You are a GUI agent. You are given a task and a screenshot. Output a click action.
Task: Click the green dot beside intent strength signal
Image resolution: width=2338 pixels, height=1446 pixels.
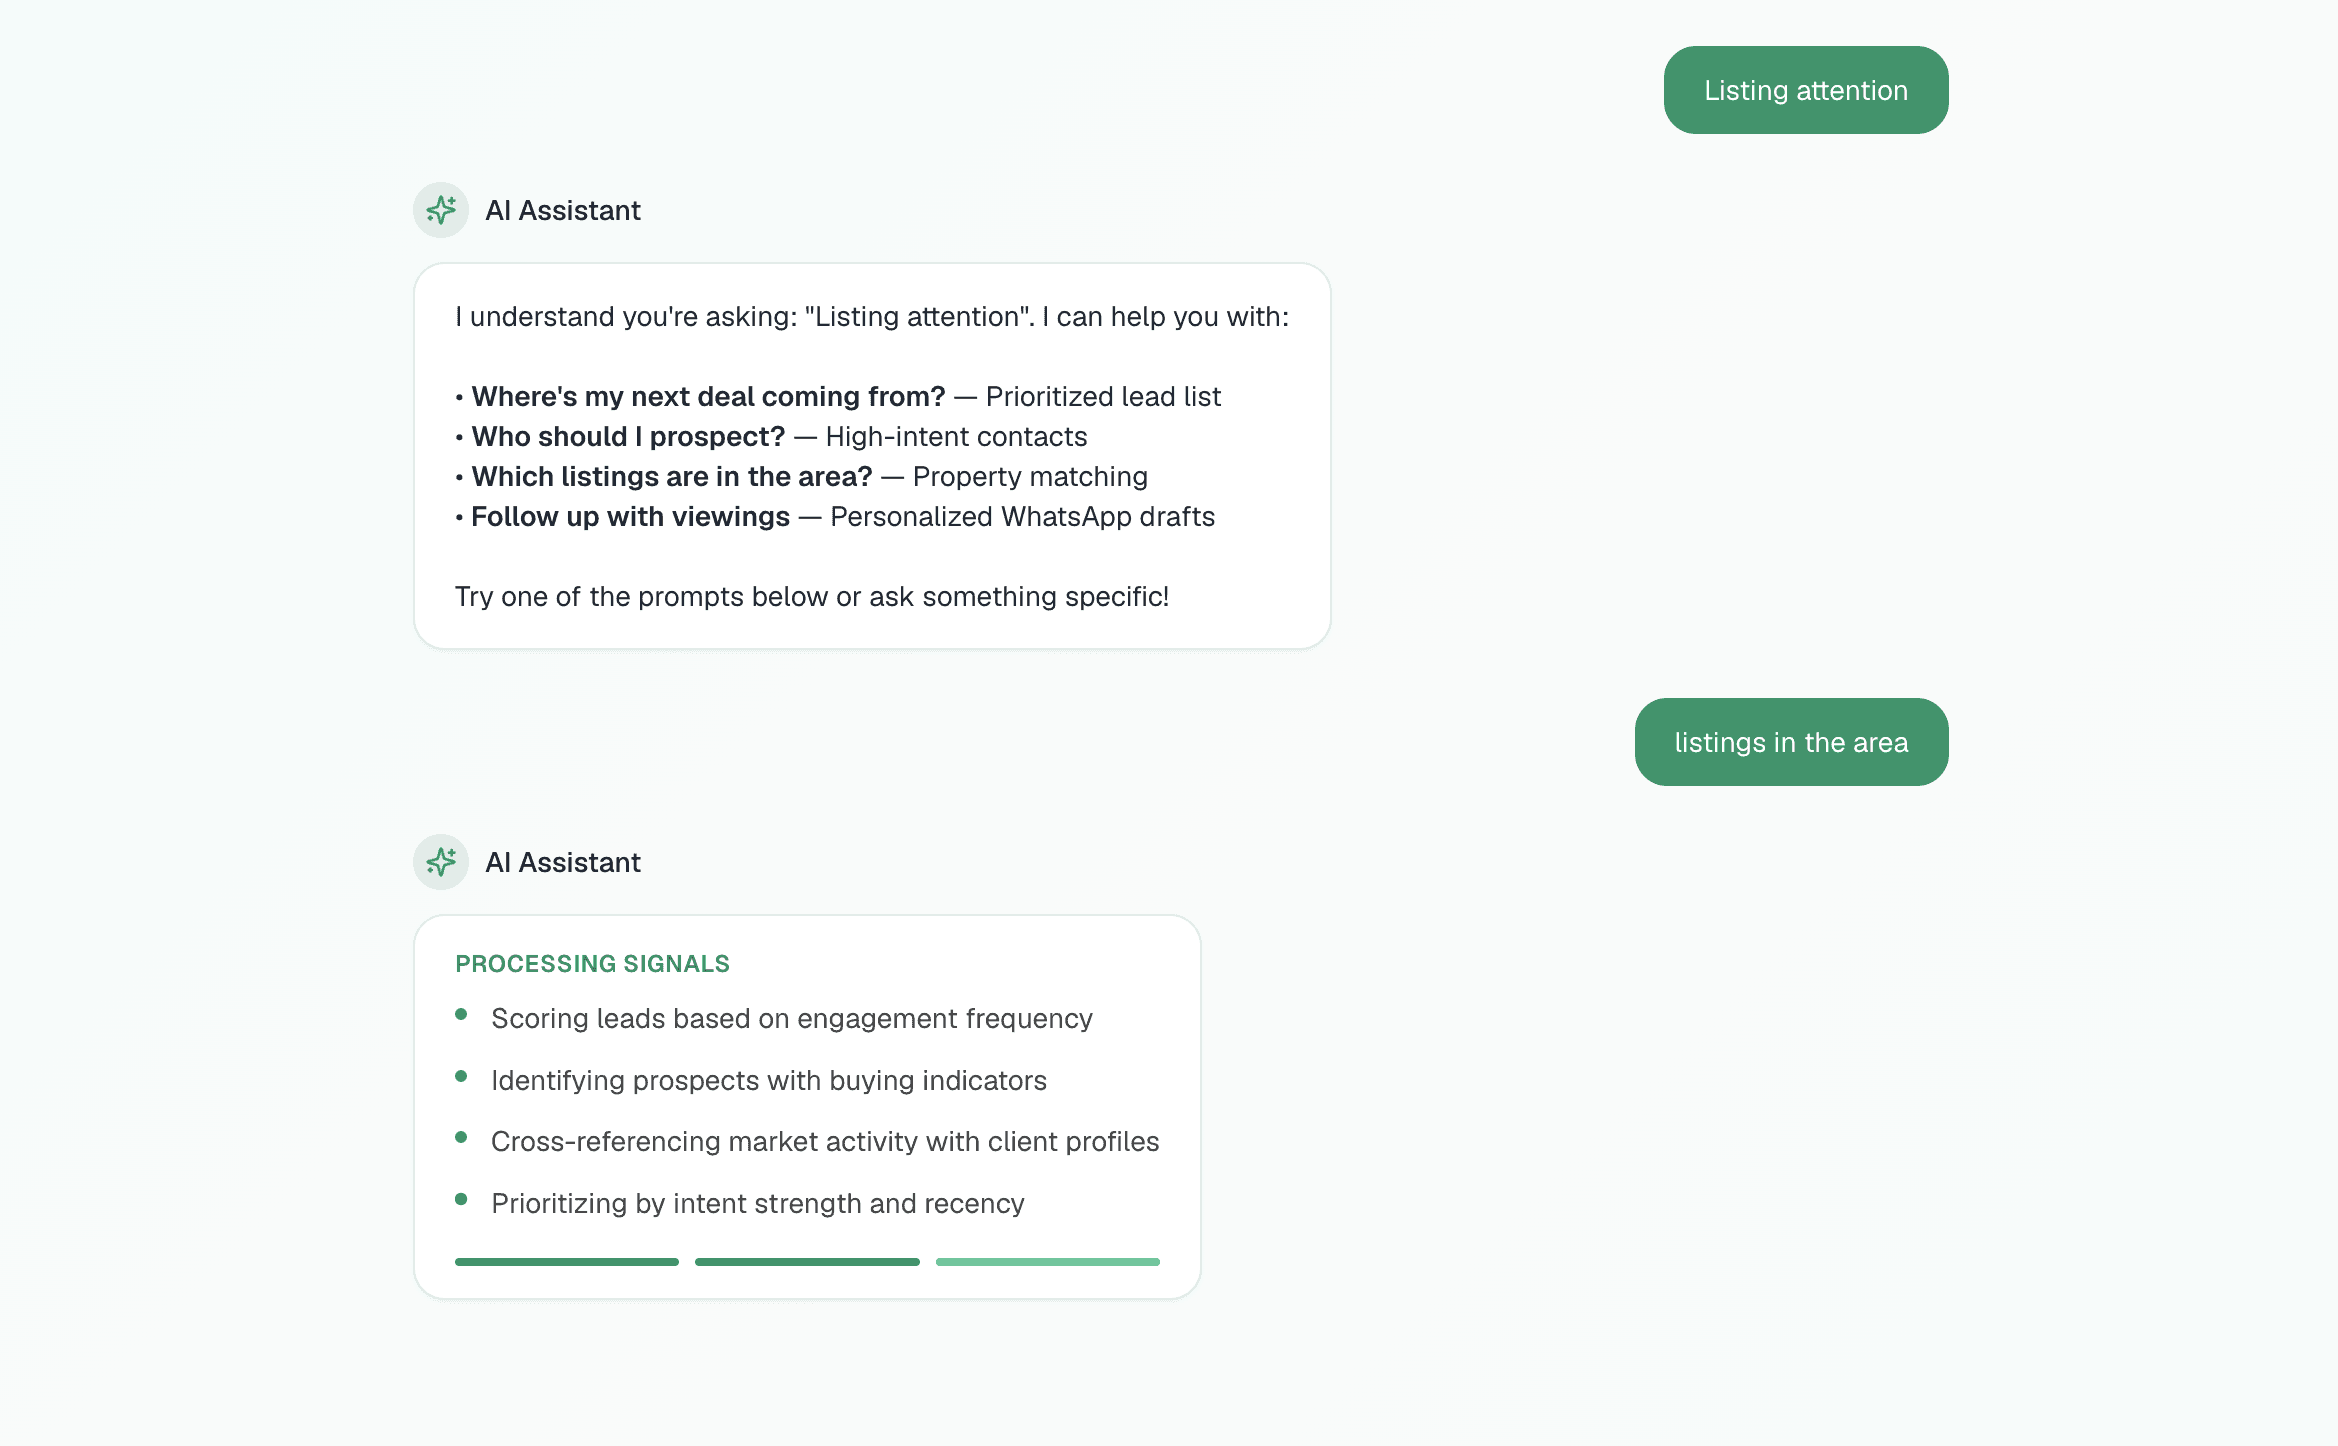[x=462, y=1196]
